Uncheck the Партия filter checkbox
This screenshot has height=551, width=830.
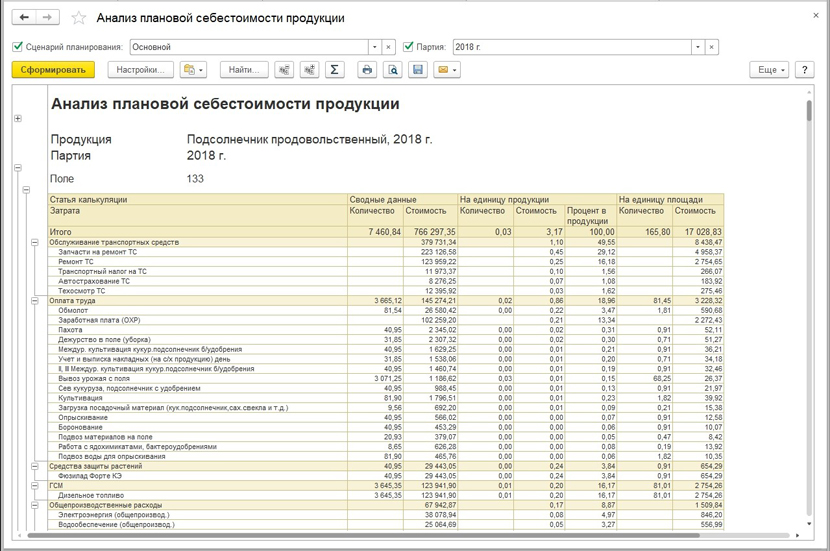coord(408,47)
